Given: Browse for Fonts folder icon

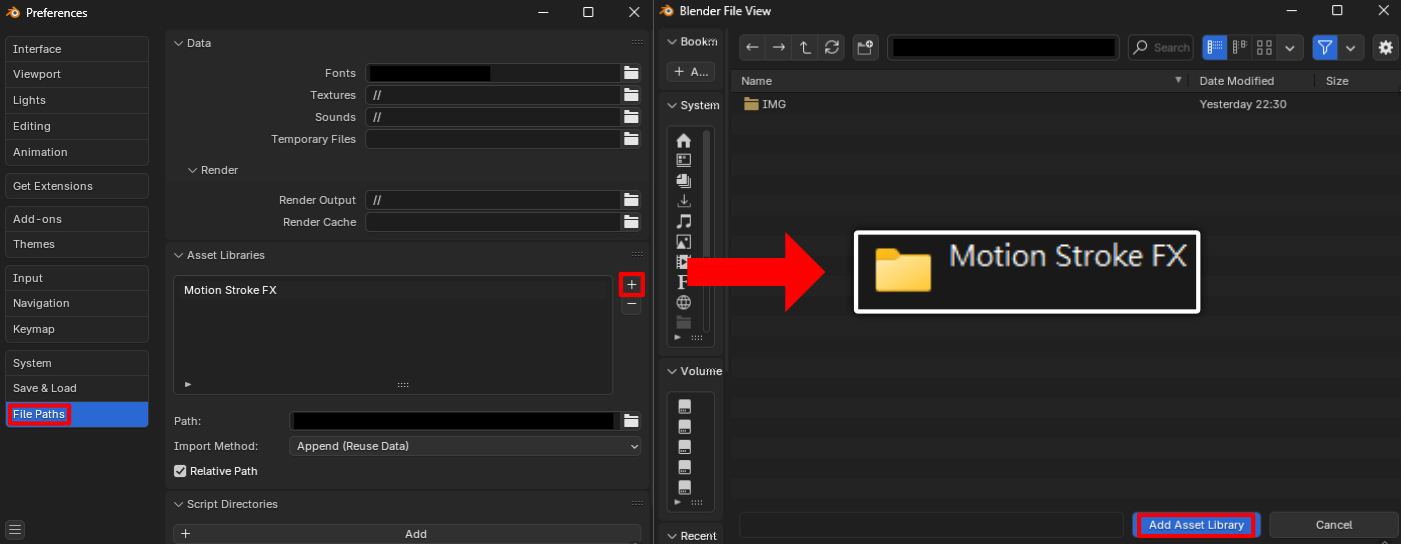Looking at the screenshot, I should click(631, 73).
